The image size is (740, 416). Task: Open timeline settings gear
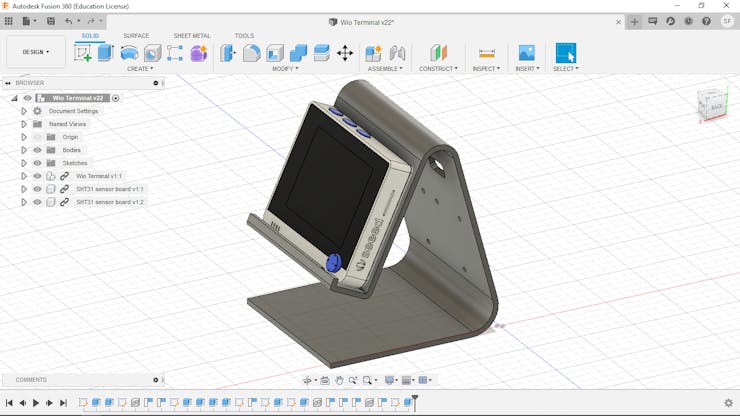728,403
